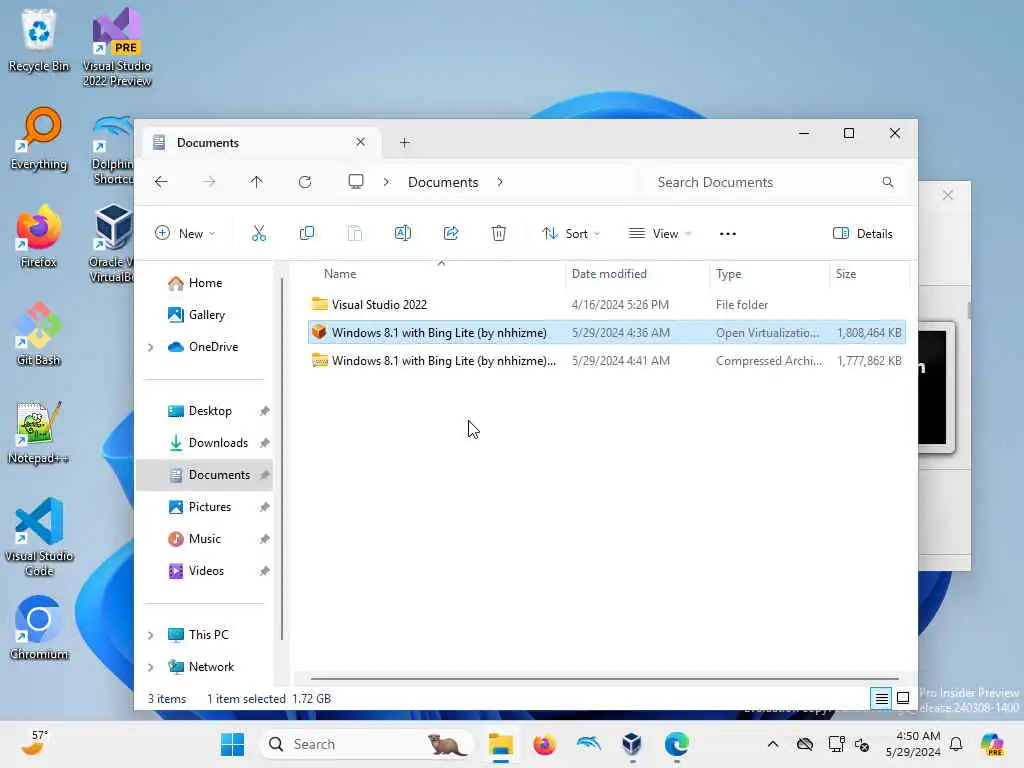
Task: Click the search magnifier icon in Documents
Action: pyautogui.click(x=888, y=182)
